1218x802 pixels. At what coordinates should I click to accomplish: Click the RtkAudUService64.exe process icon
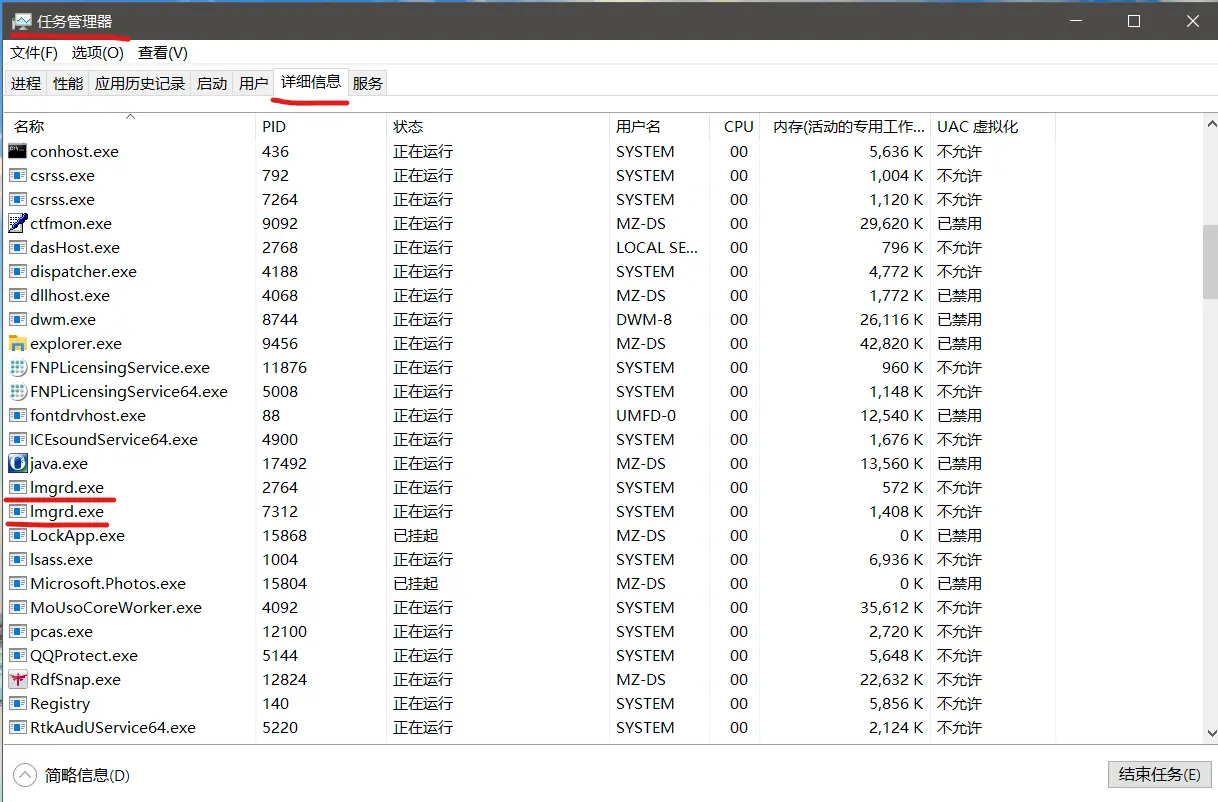[17, 727]
